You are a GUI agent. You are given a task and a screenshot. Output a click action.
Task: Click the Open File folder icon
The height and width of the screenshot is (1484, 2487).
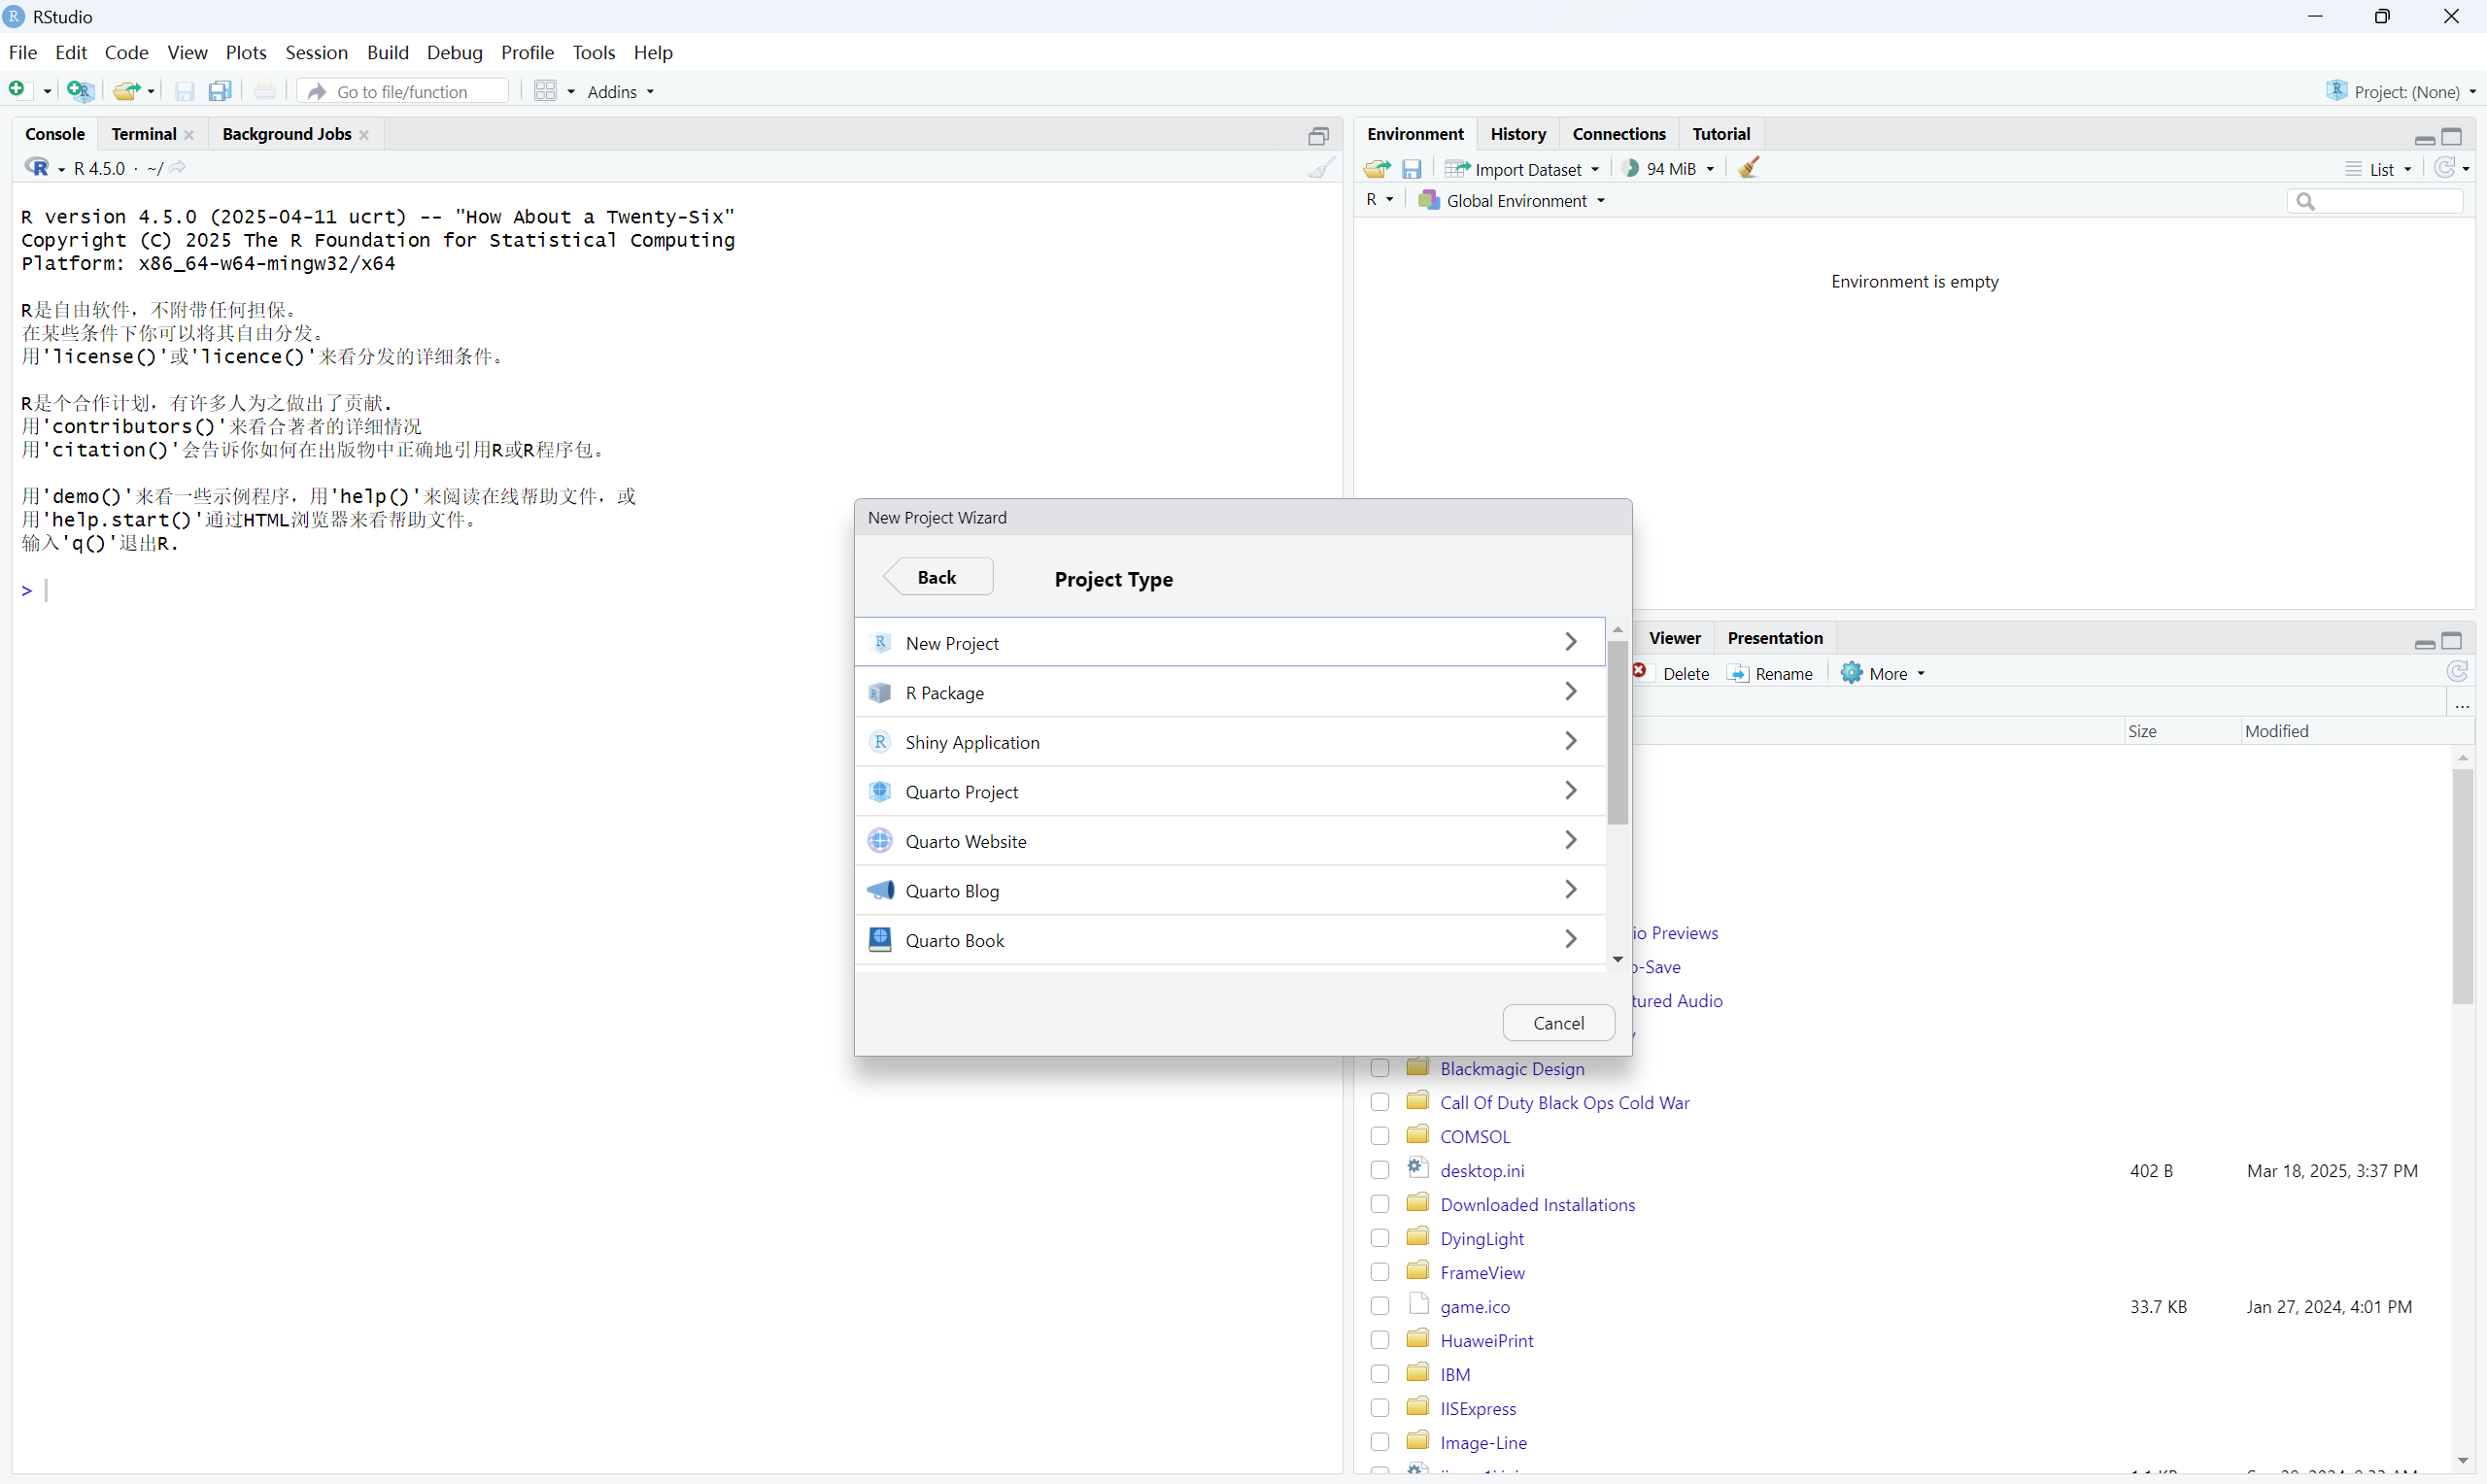[x=126, y=91]
